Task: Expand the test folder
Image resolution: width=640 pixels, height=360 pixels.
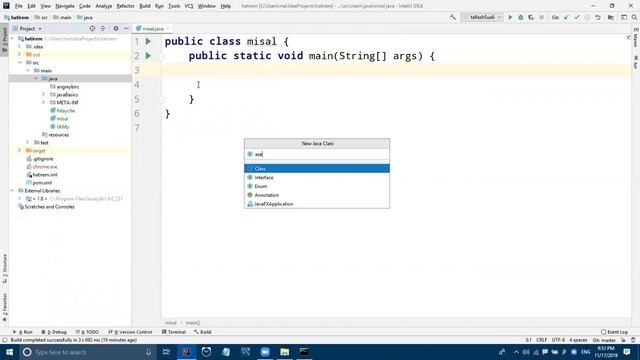Action: (28, 142)
